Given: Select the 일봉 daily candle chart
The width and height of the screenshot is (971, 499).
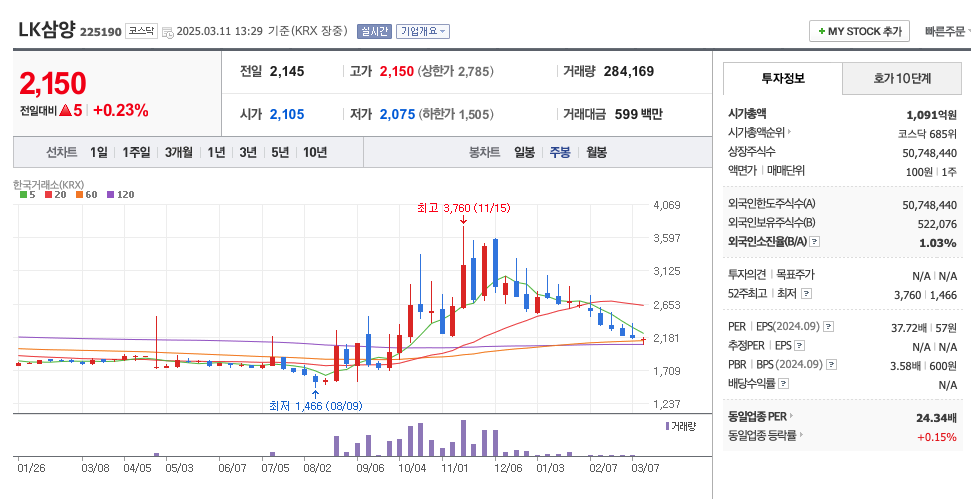Looking at the screenshot, I should pos(524,152).
